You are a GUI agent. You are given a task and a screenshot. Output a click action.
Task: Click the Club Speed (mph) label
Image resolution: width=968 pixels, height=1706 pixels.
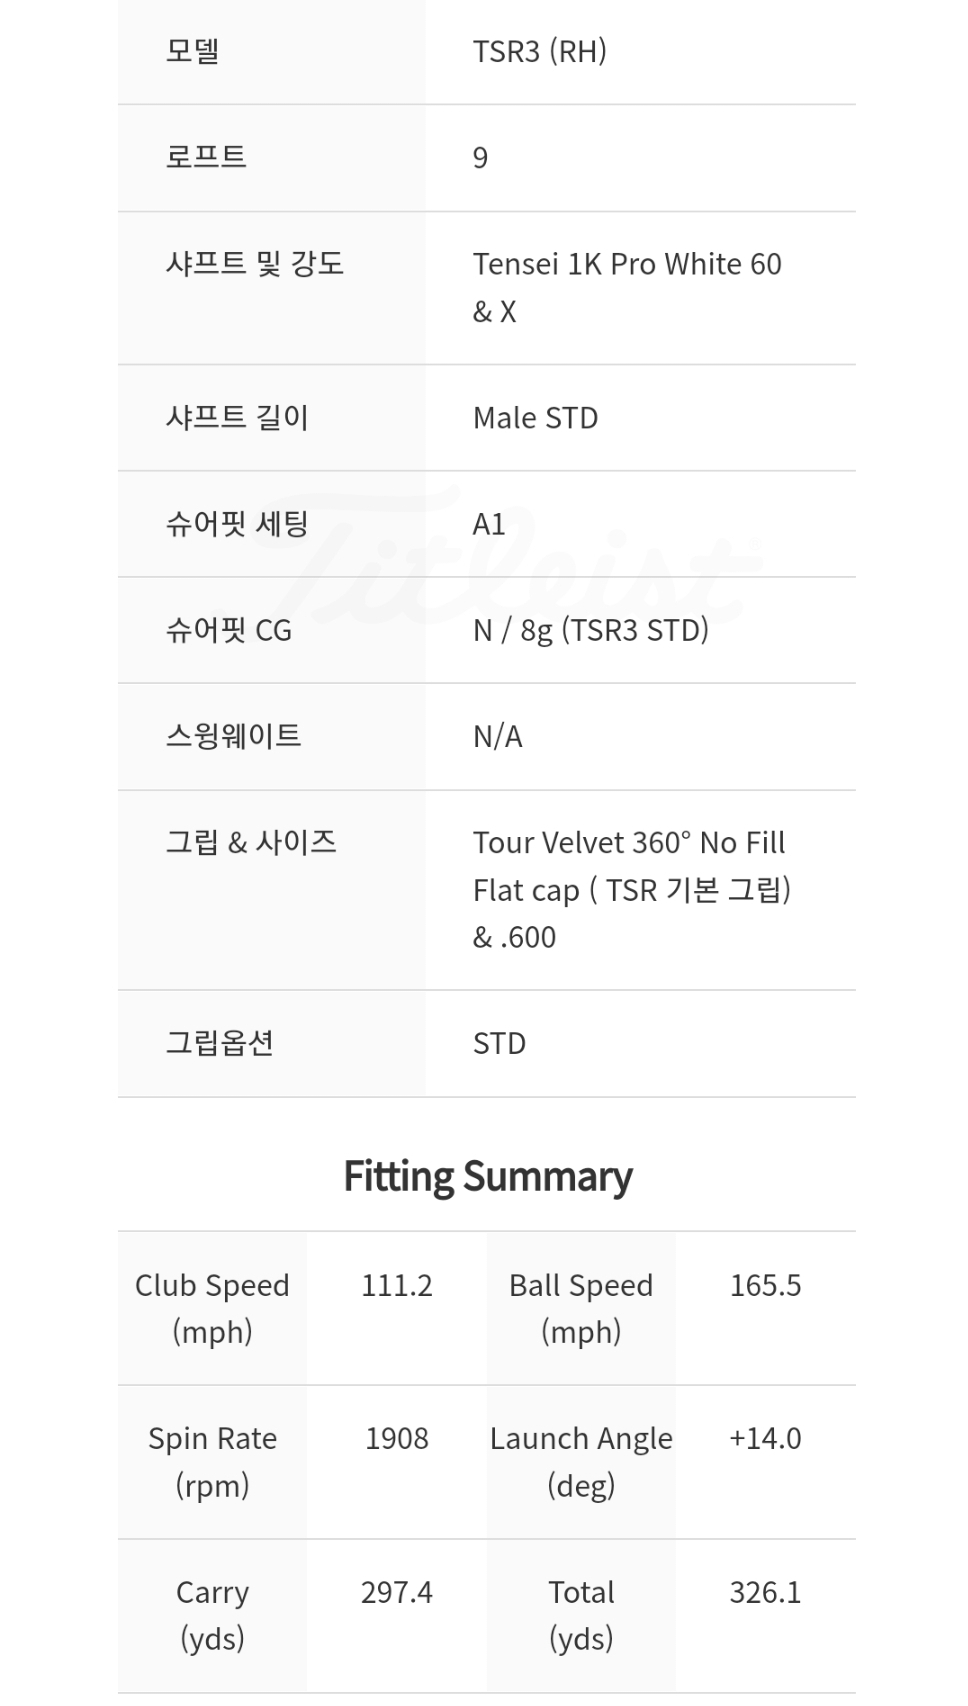tap(212, 1308)
